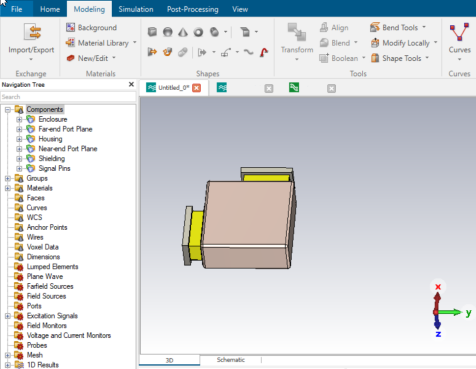Click the Background icon
This screenshot has height=369, width=476.
[x=70, y=27]
